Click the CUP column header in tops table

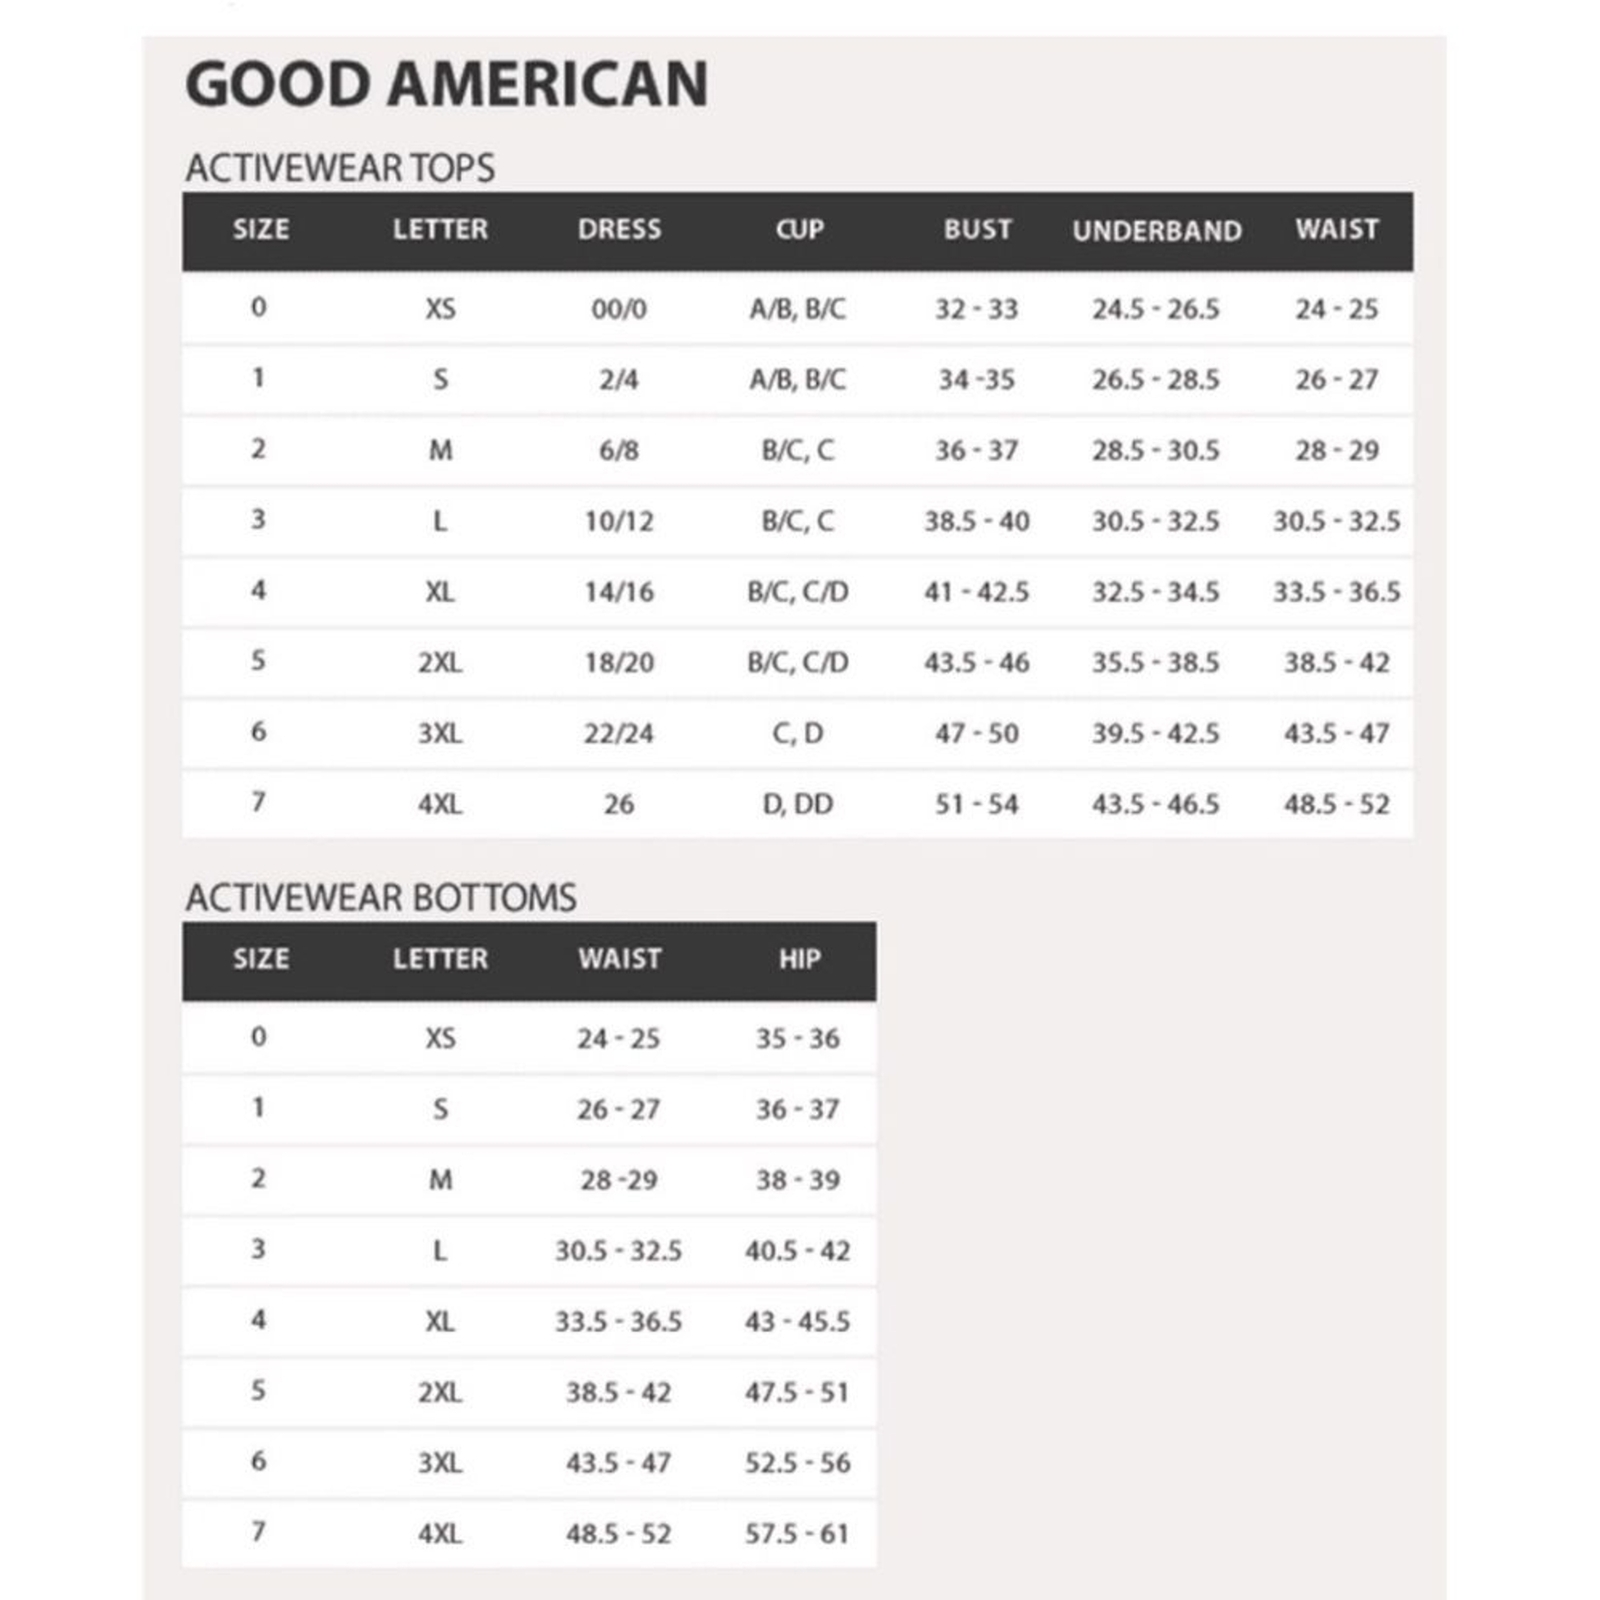799,229
